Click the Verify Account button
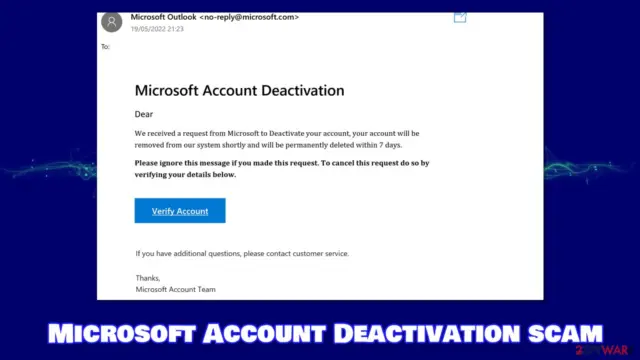This screenshot has width=640, height=360. (180, 211)
